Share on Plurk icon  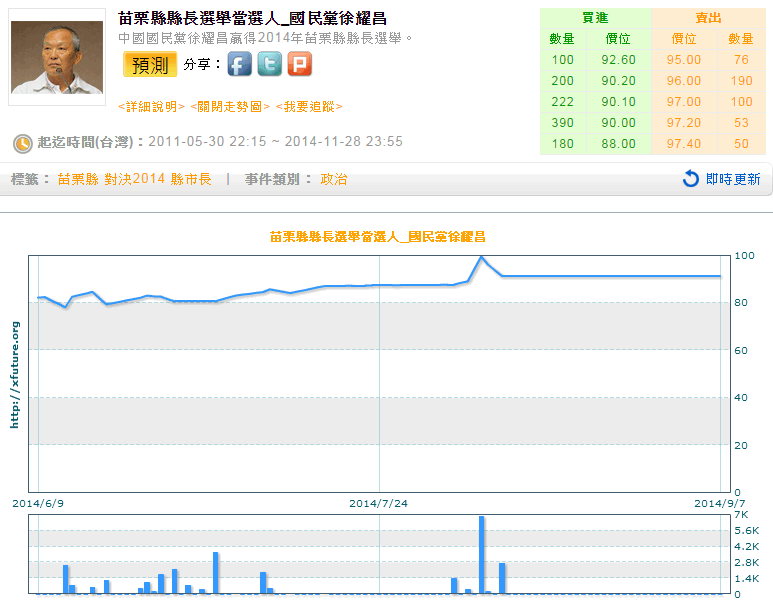coord(300,64)
